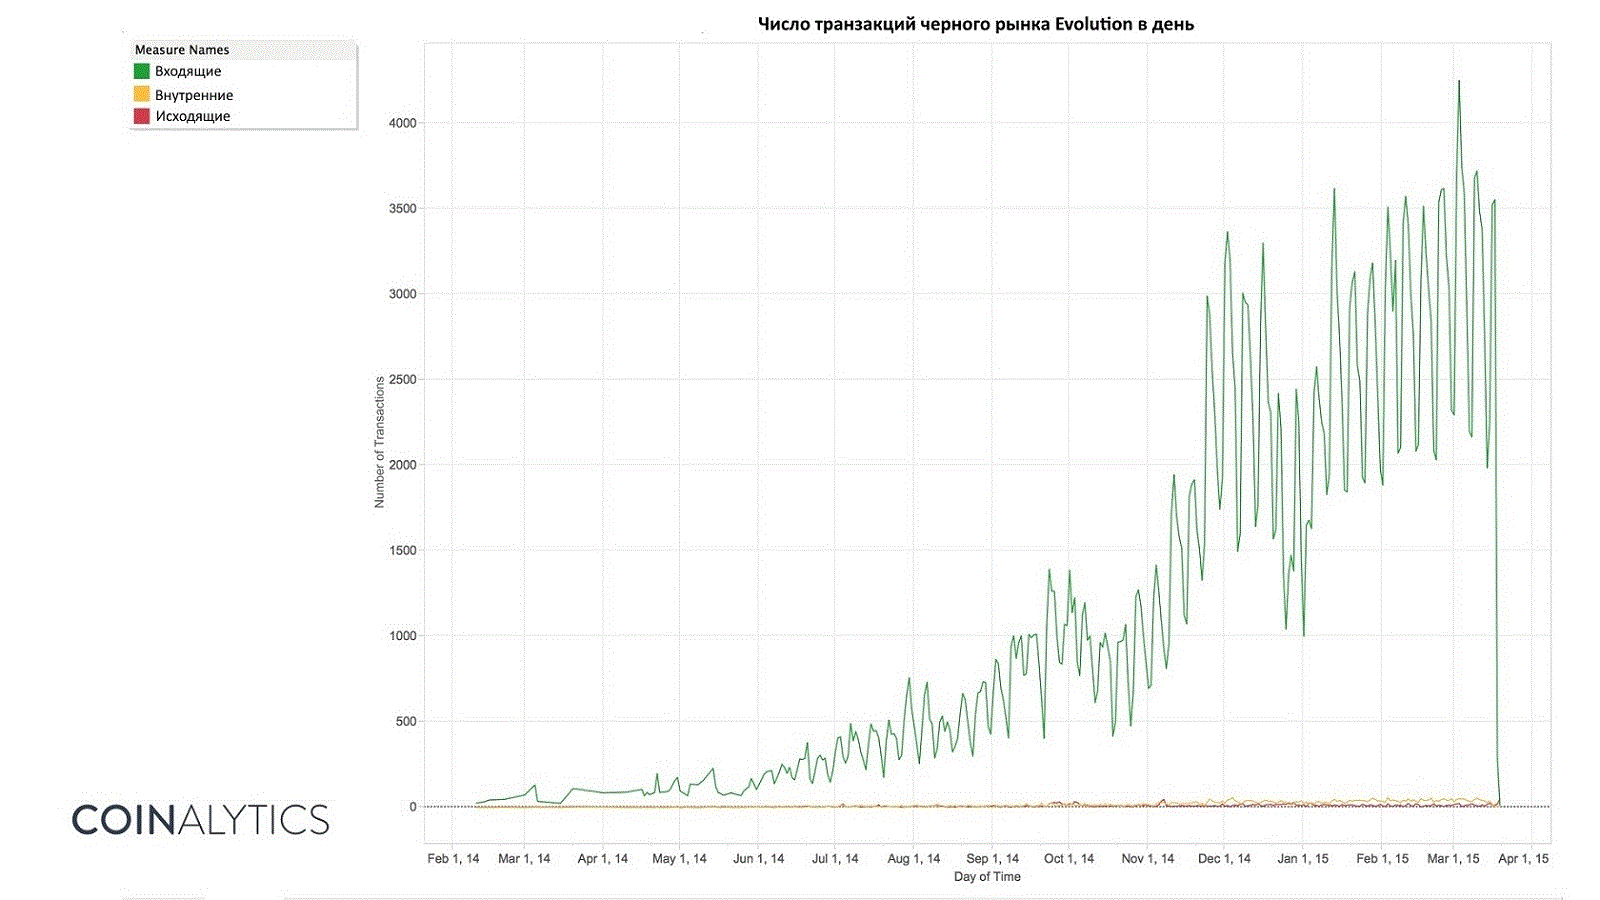Click the Mar 1, 15 axis tick
The height and width of the screenshot is (900, 1600).
(x=1453, y=858)
